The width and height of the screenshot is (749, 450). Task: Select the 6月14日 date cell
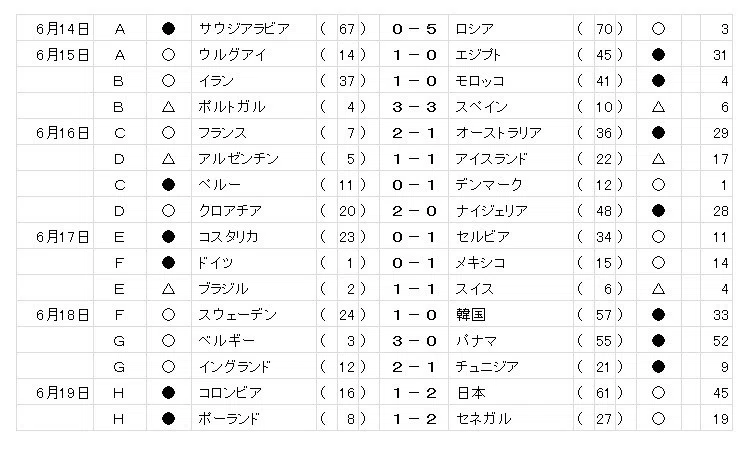(x=55, y=28)
